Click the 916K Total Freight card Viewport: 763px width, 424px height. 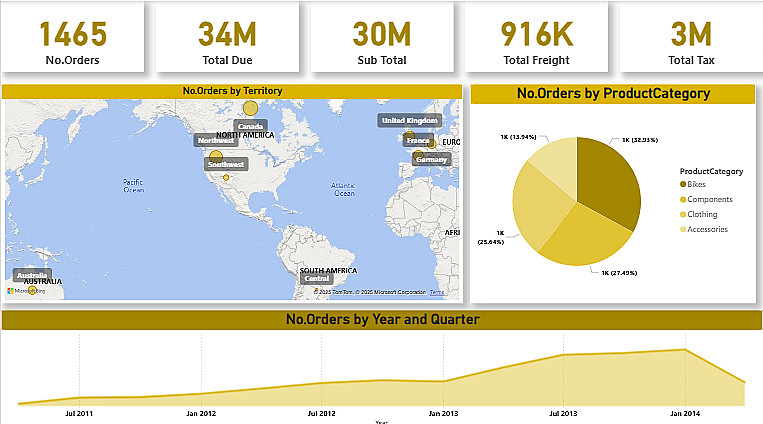[536, 37]
